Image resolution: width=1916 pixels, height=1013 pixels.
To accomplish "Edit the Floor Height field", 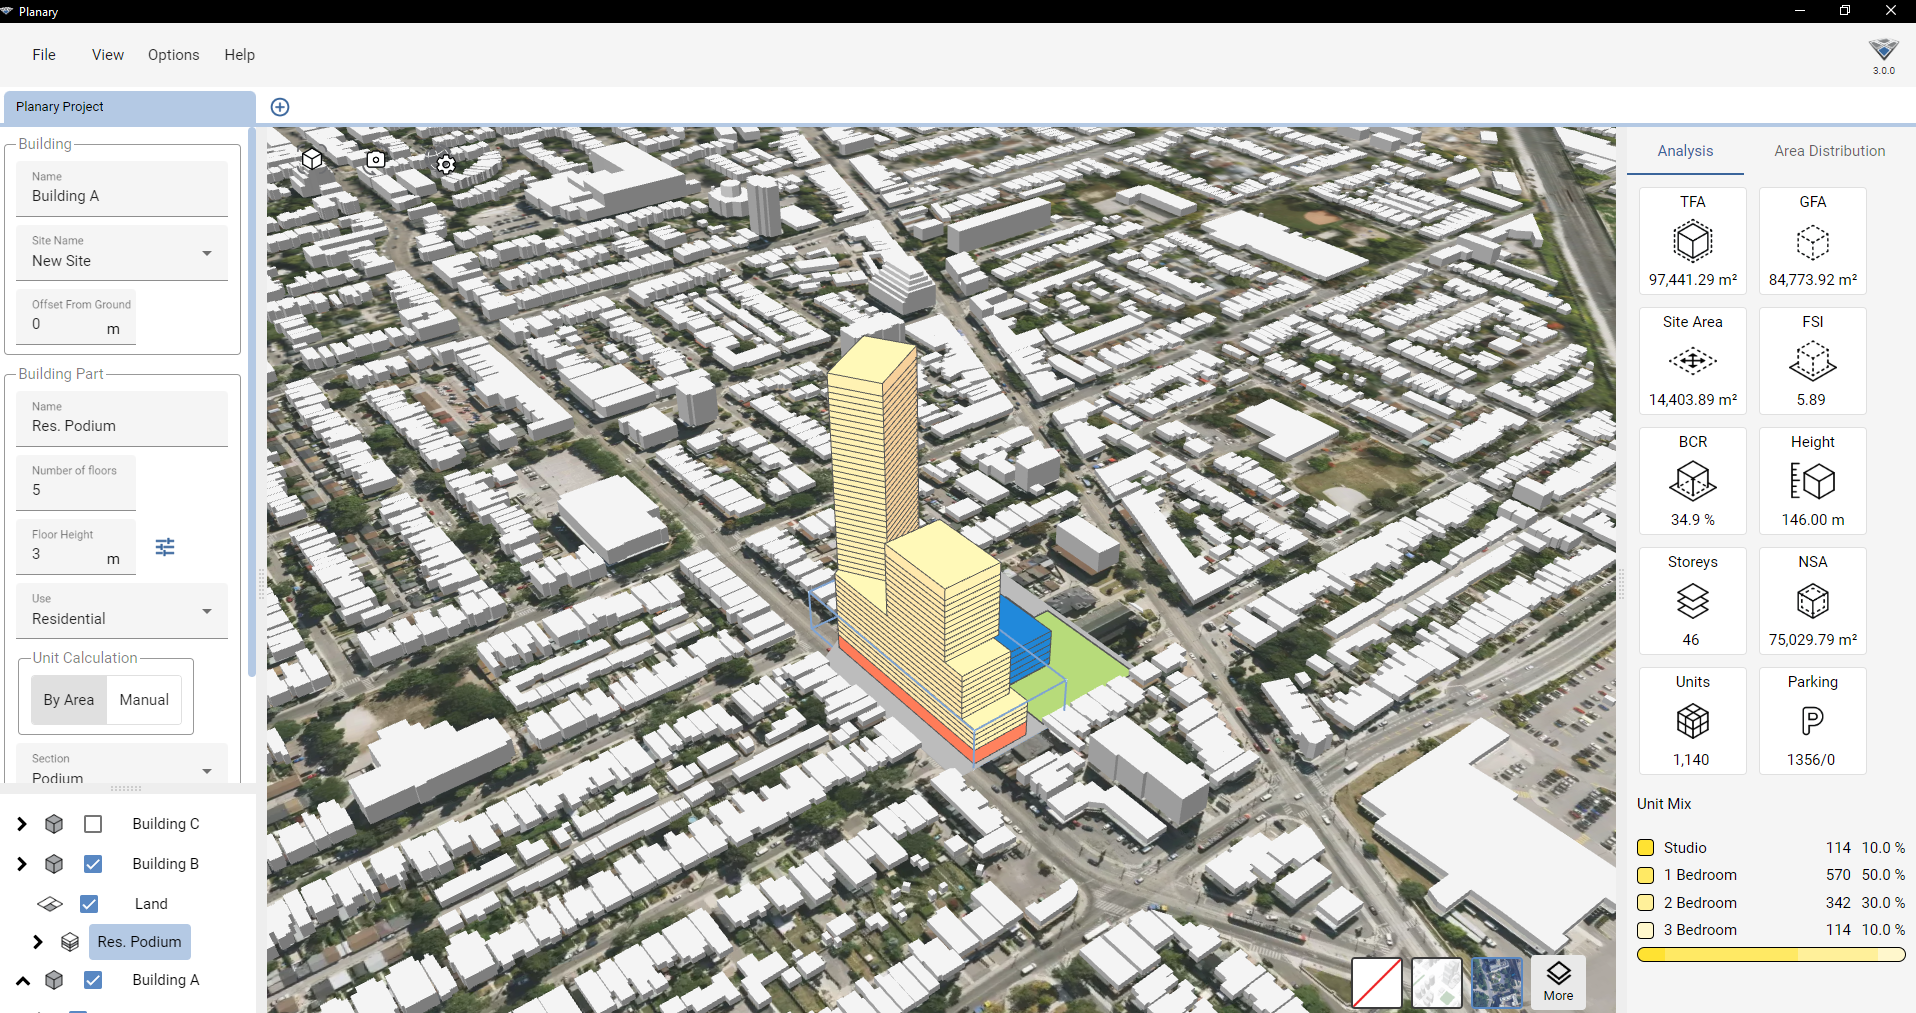I will tap(76, 547).
